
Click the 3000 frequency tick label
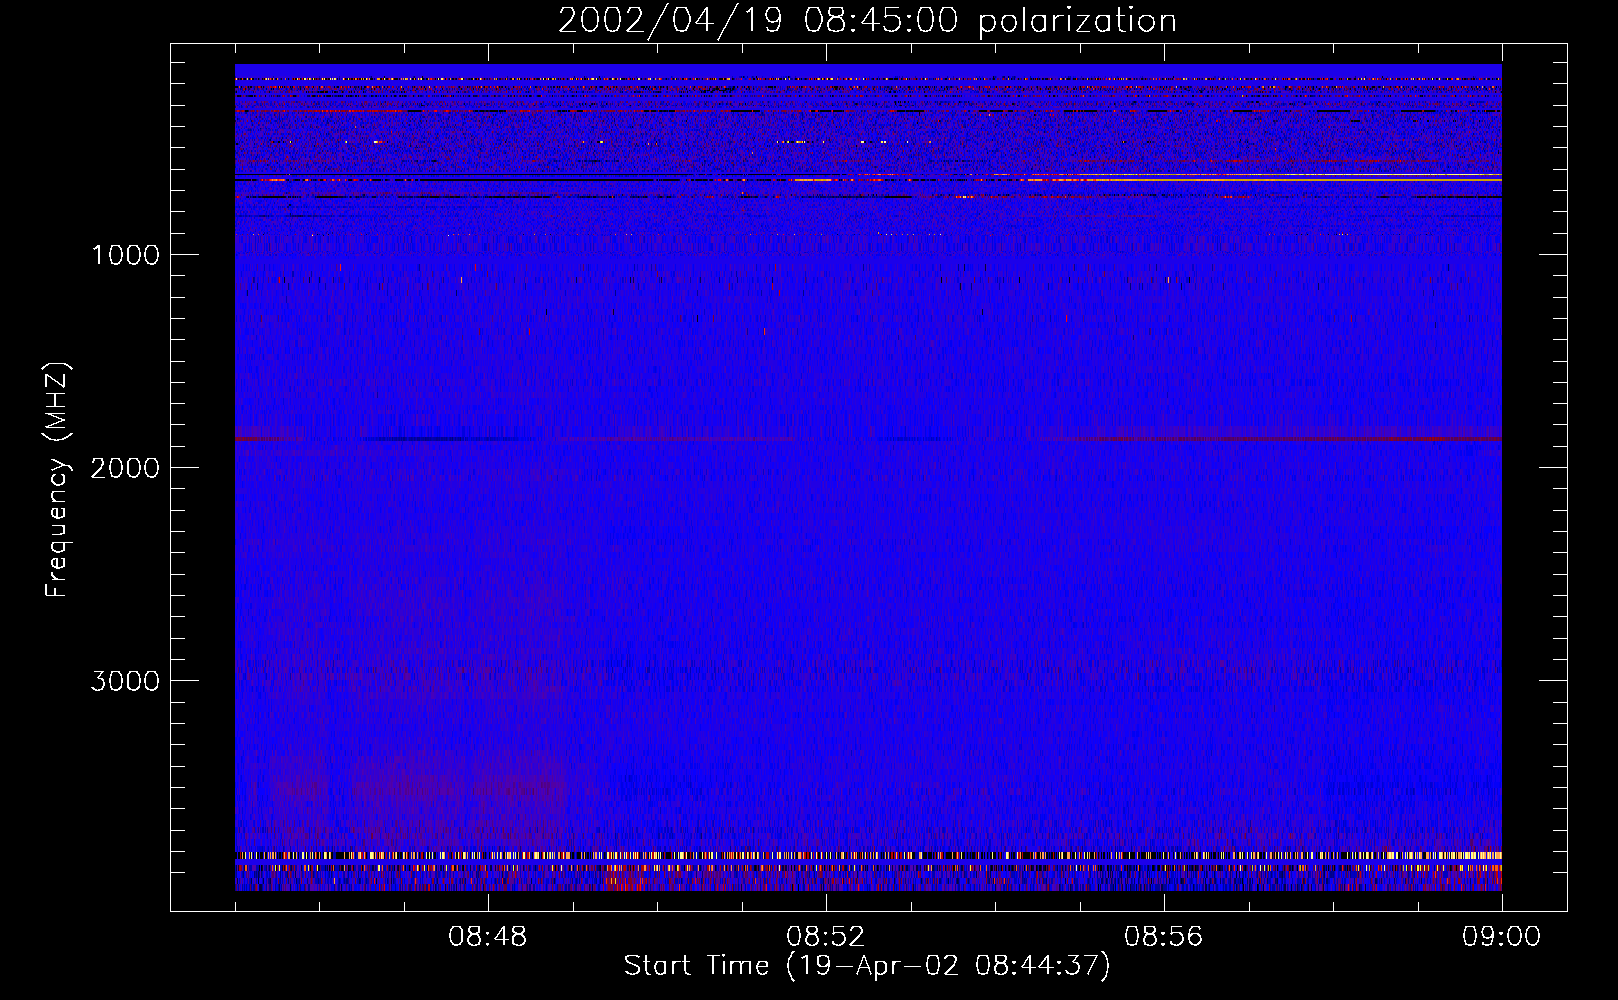pos(125,681)
